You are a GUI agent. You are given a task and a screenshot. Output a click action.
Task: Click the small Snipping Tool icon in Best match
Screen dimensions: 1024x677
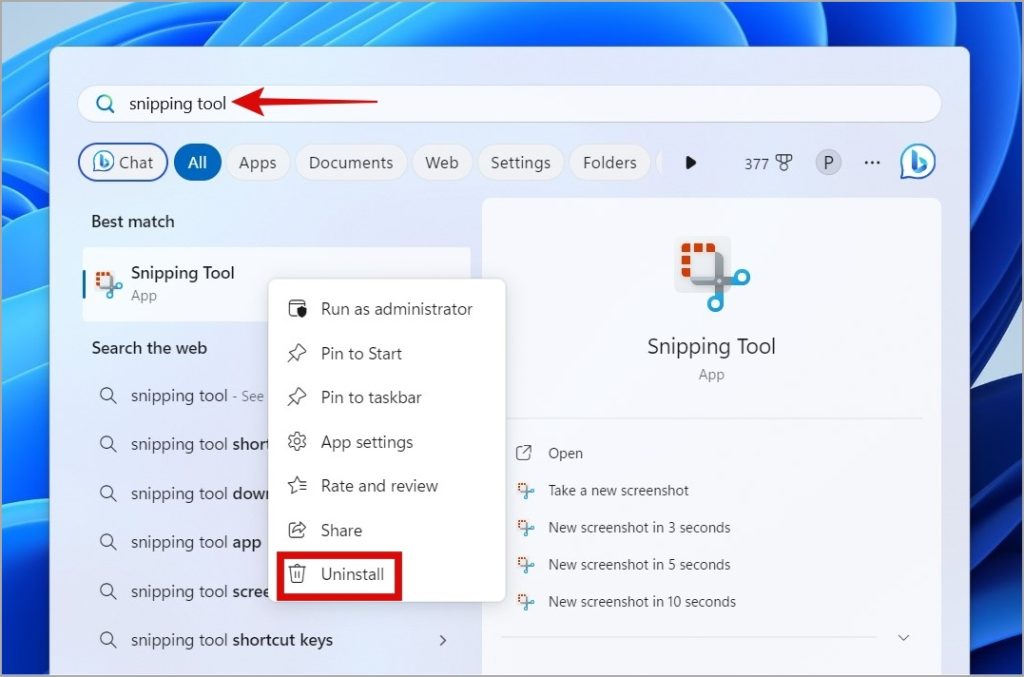[x=108, y=284]
